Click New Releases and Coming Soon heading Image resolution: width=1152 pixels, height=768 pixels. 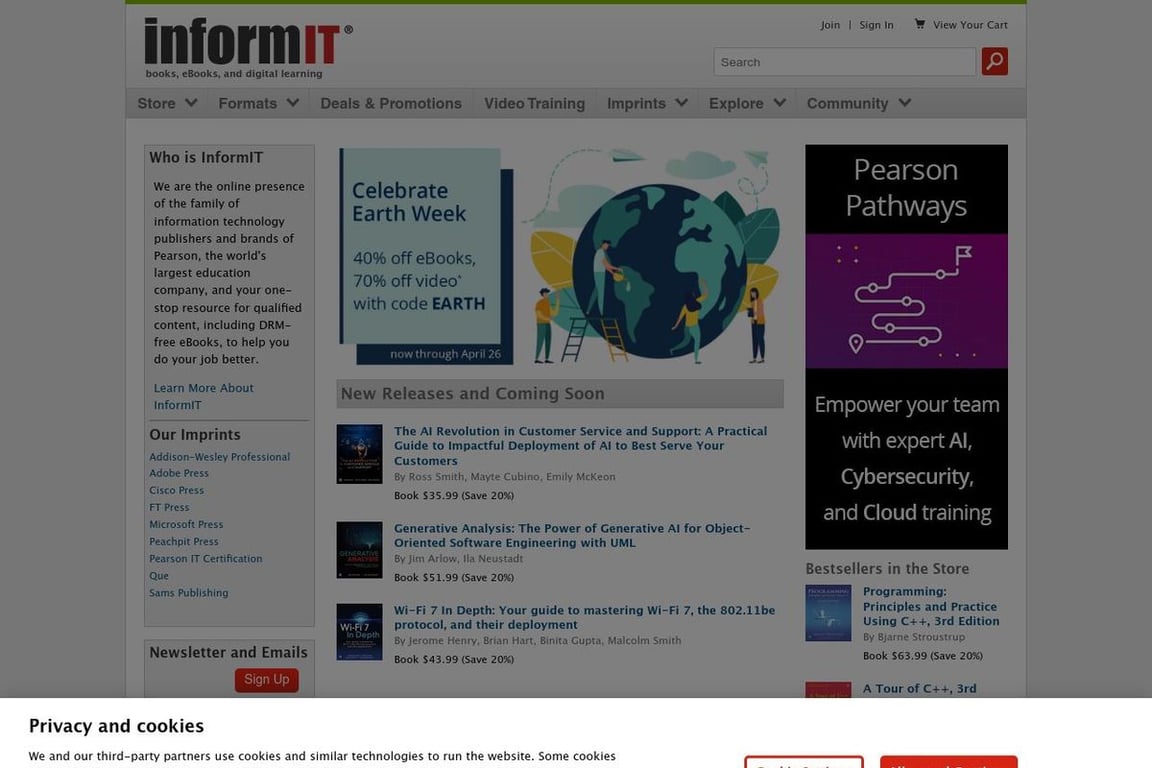(472, 393)
